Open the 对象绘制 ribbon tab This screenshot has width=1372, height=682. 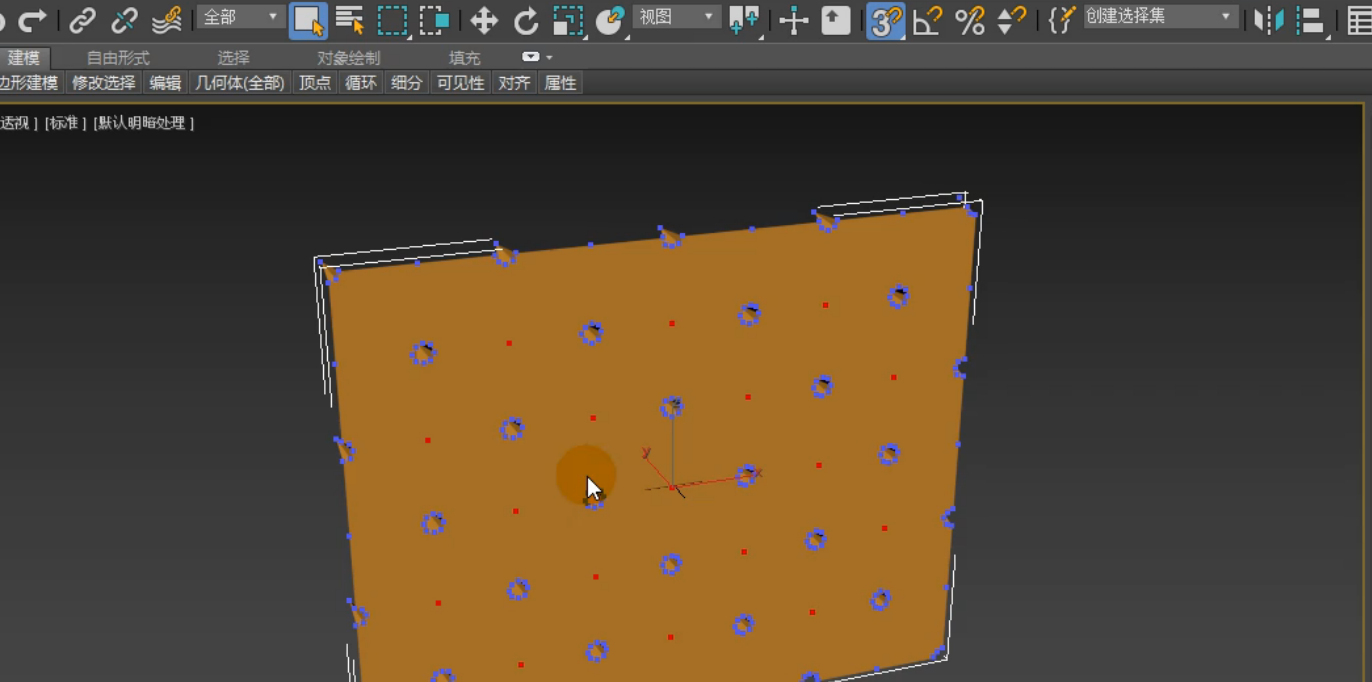click(348, 58)
